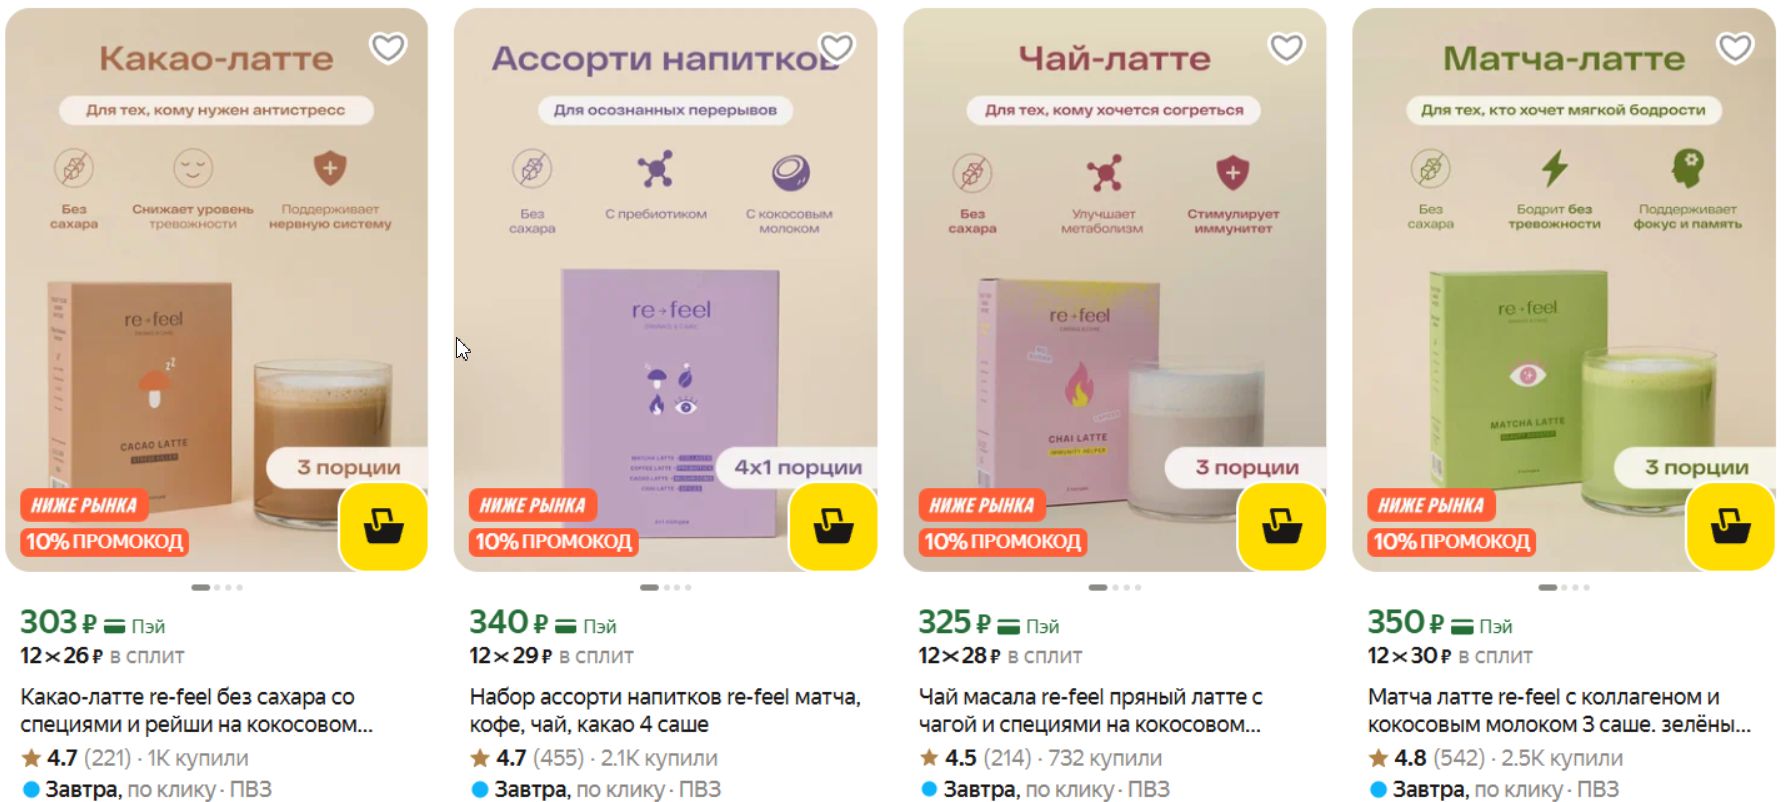Select carousel dots under Матча-латте image

click(1564, 587)
